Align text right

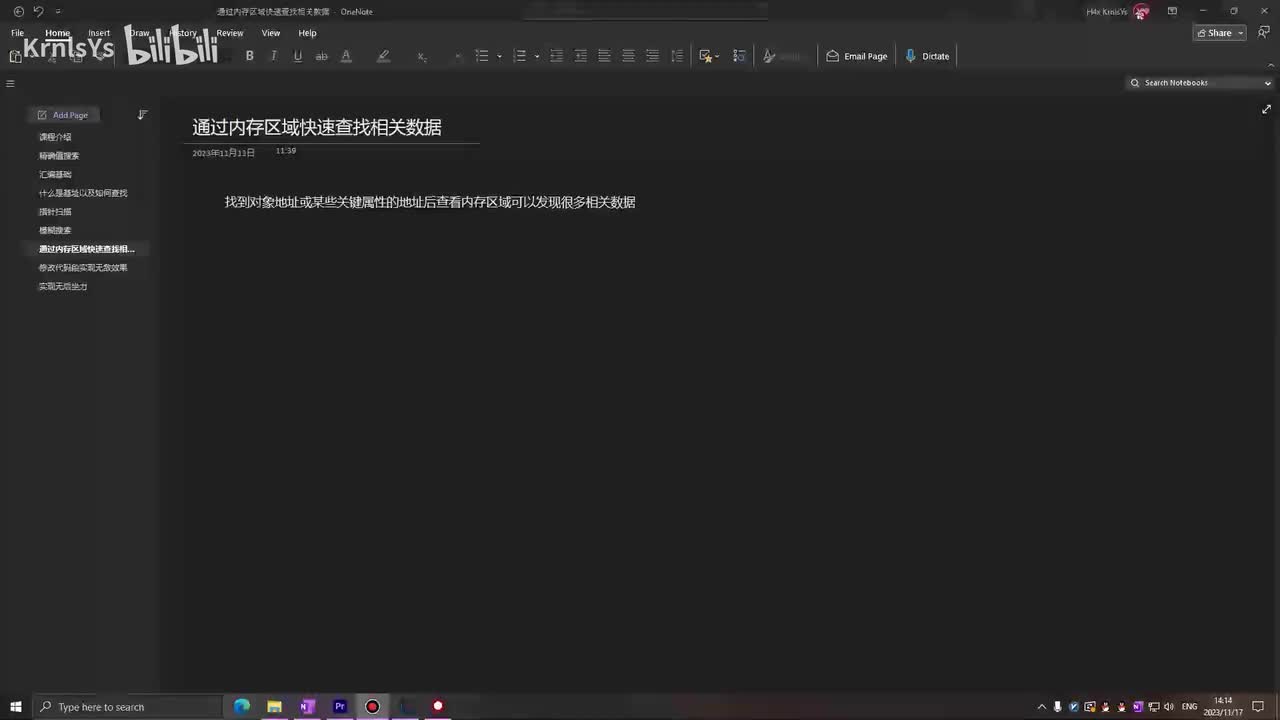point(652,56)
